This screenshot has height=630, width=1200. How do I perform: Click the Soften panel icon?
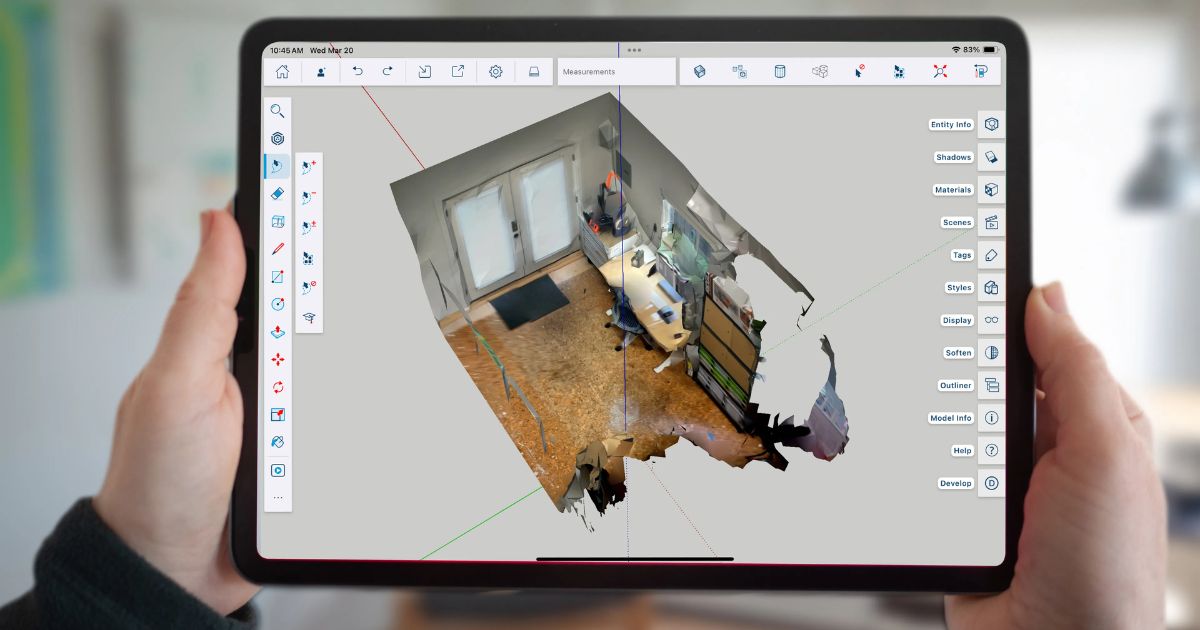991,353
